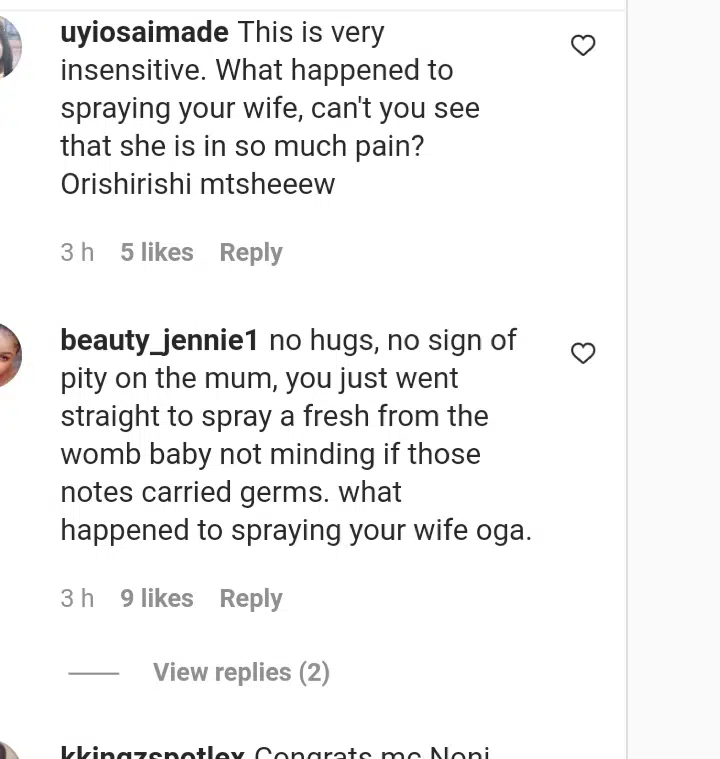Click the kkingzspotlex username
720x759 pixels.
[x=152, y=752]
